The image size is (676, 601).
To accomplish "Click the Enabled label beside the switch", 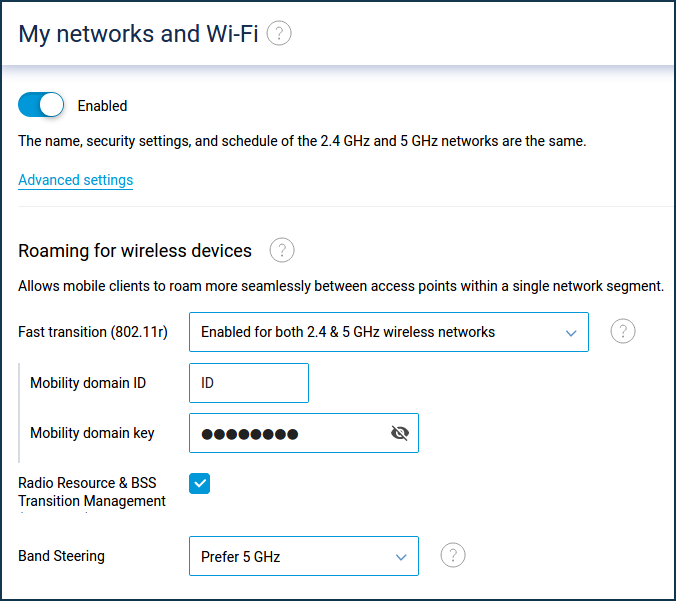I will tap(102, 106).
